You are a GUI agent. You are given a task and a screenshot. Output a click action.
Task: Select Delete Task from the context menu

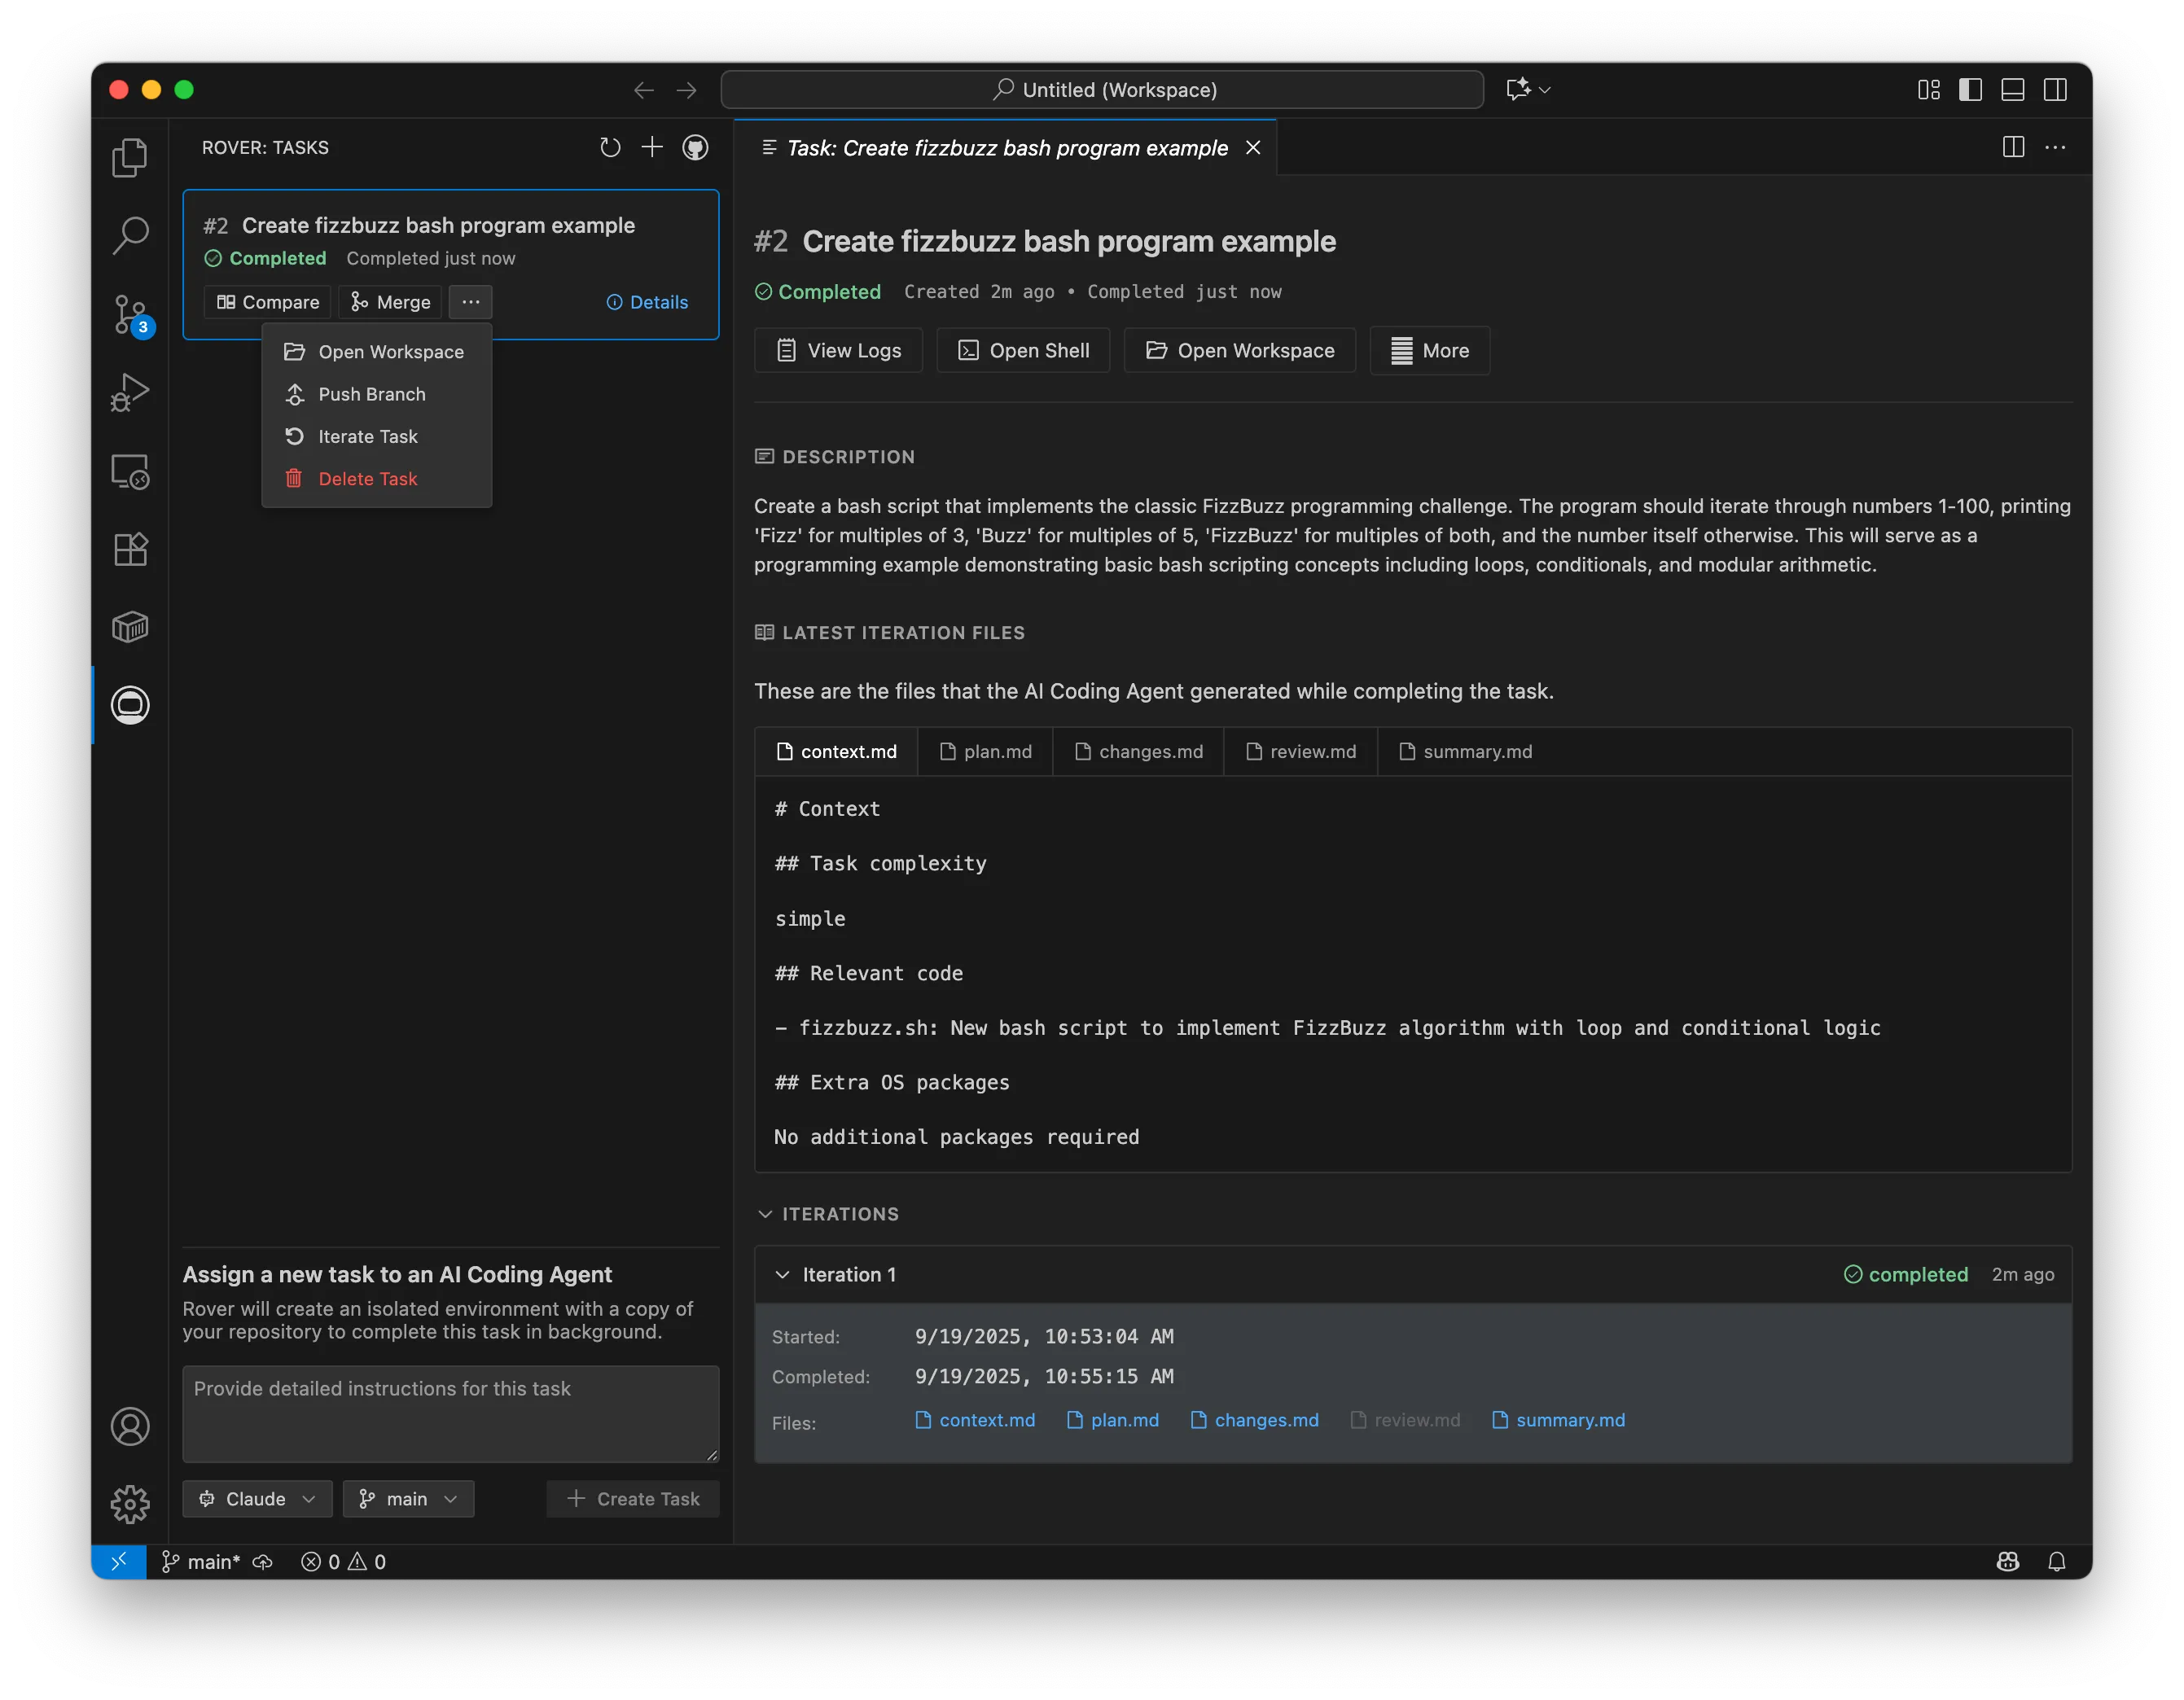[367, 478]
